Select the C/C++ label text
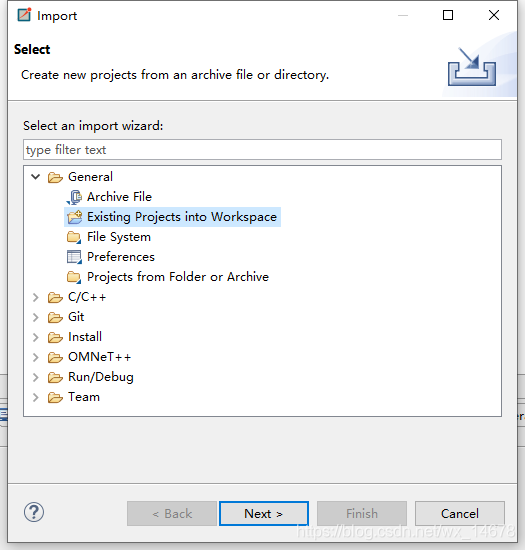The height and width of the screenshot is (550, 525). (x=87, y=297)
